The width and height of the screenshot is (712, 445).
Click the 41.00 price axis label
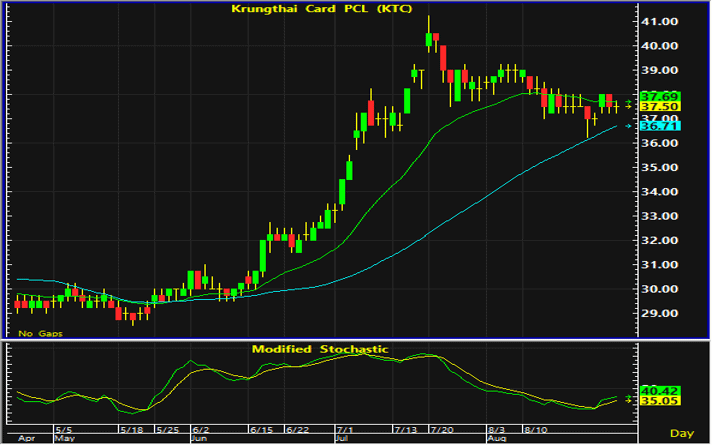pos(659,22)
